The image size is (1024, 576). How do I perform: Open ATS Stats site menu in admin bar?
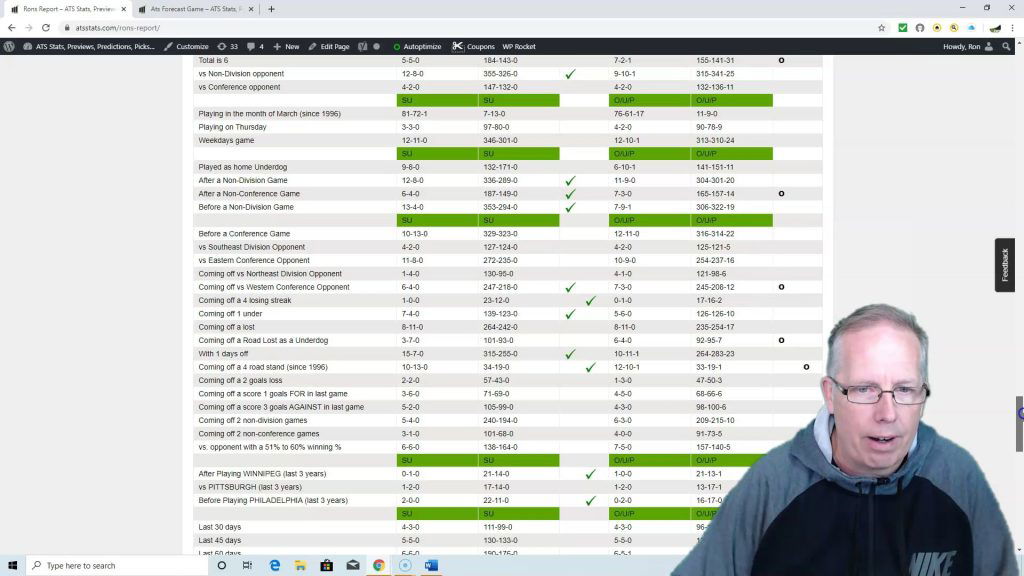click(x=89, y=46)
